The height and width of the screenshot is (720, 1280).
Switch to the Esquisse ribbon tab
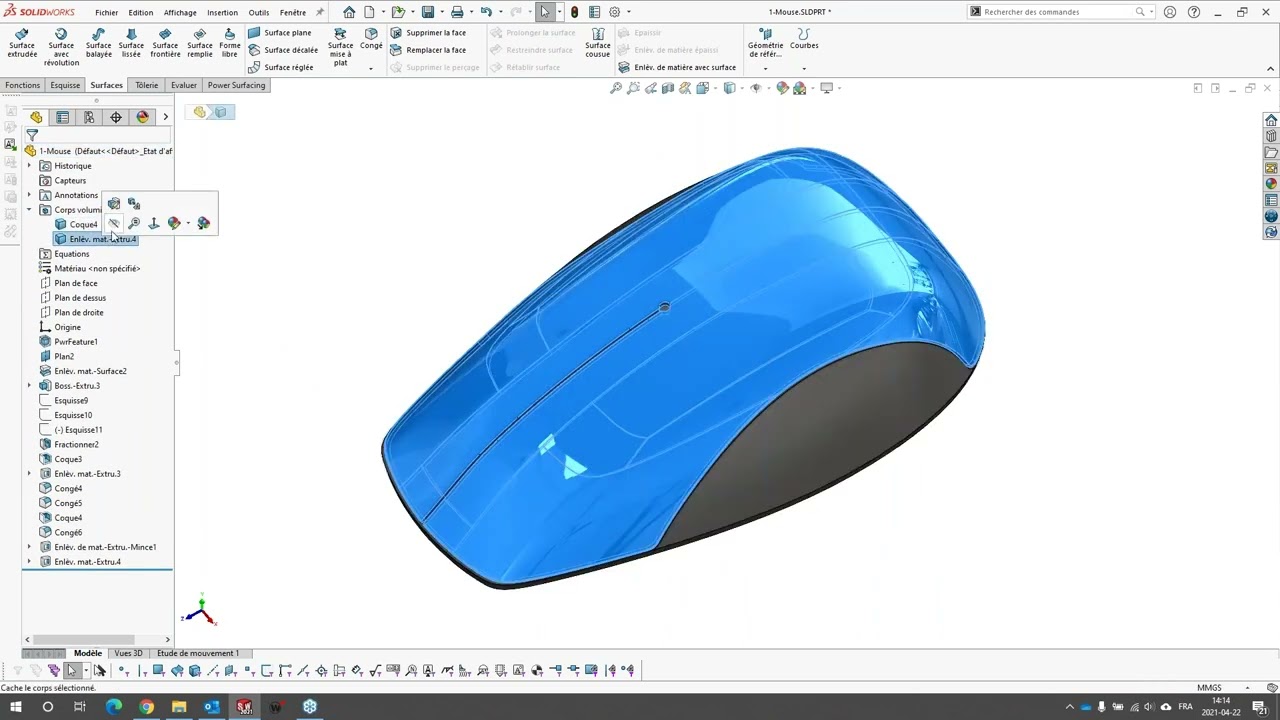(x=65, y=85)
